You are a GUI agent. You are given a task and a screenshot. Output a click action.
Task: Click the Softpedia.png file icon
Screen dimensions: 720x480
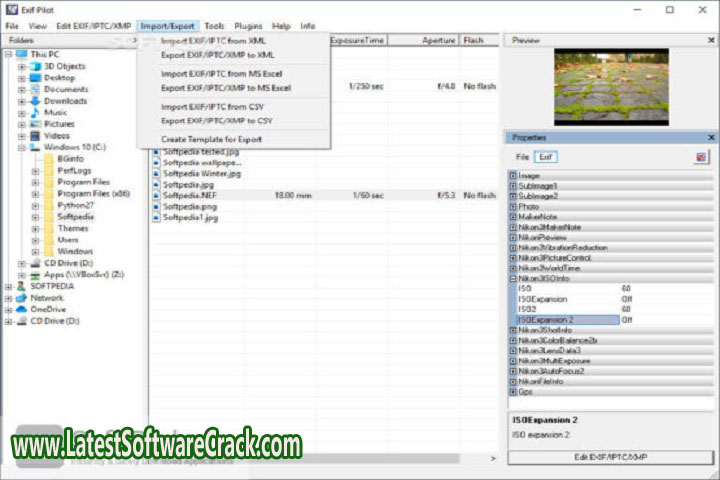[156, 207]
